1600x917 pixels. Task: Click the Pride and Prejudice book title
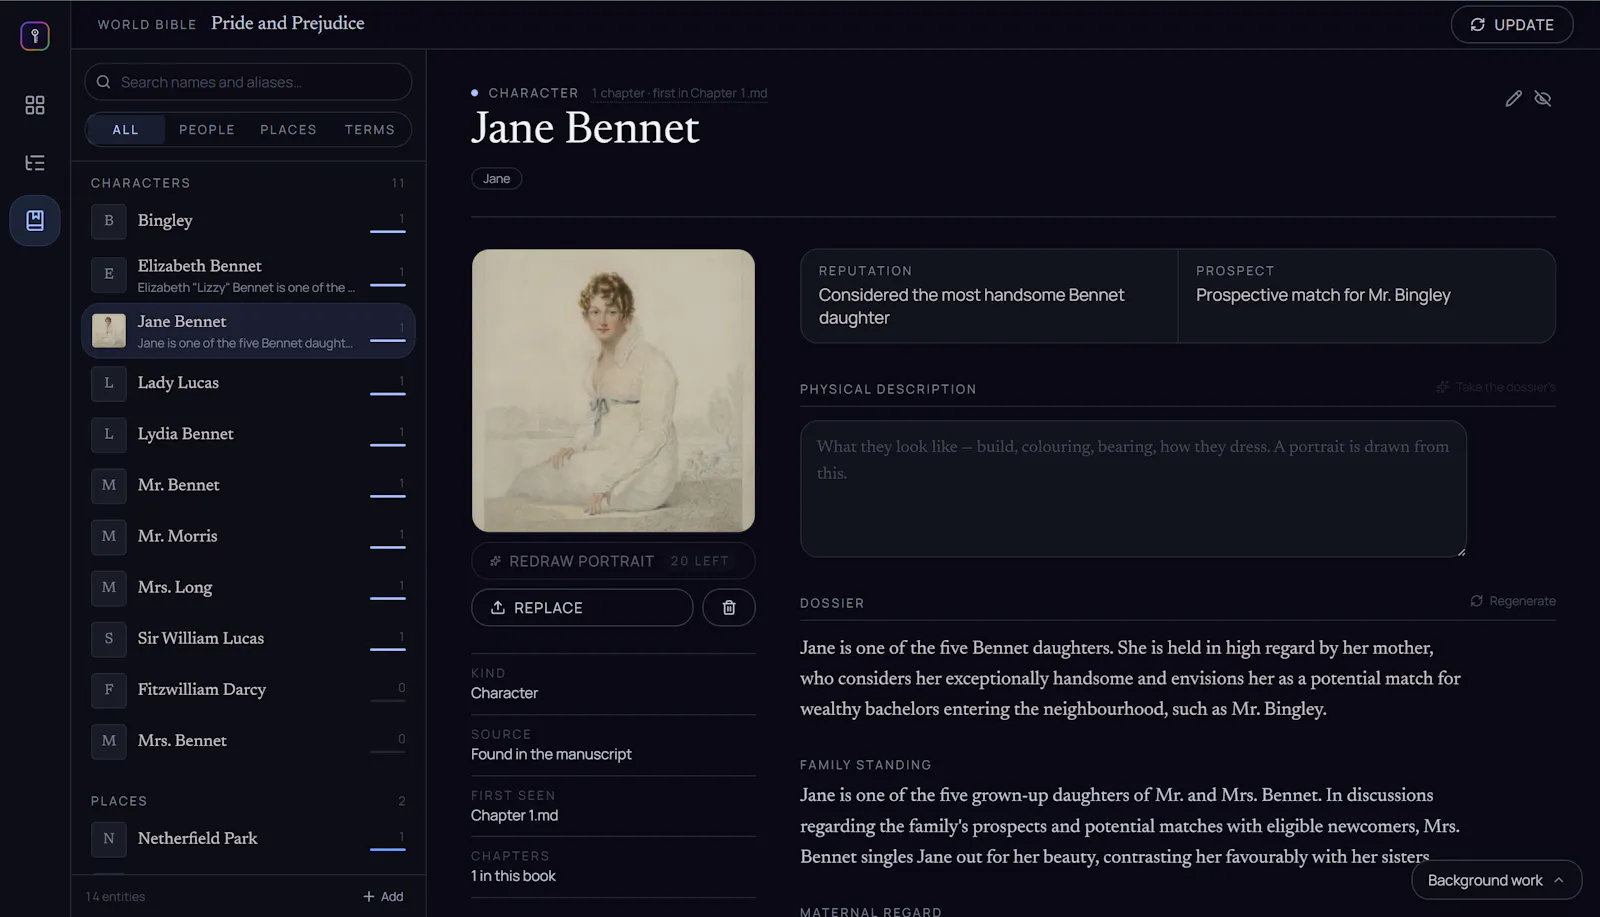[288, 23]
